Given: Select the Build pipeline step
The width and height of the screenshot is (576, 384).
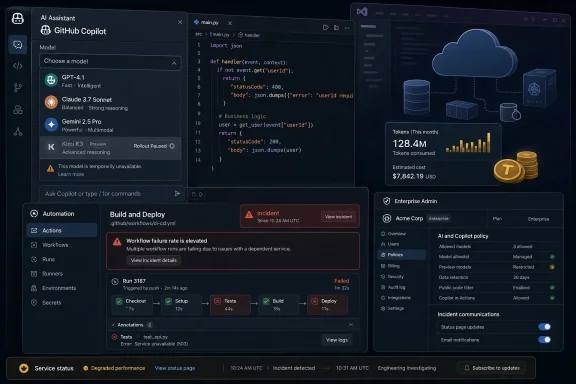Looking at the screenshot, I should 278,304.
